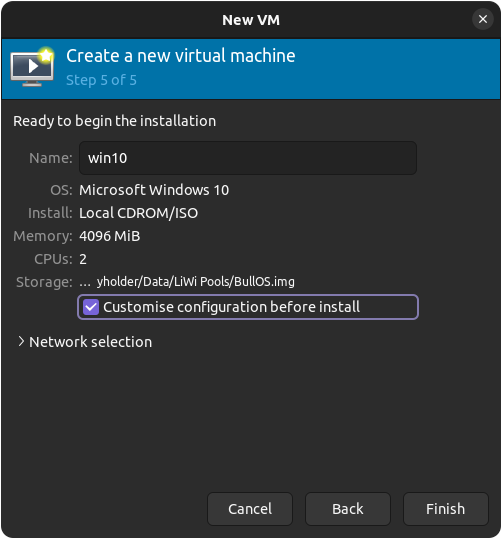Screen dimensions: 502x539
Task: Go Back to the previous step
Action: [348, 509]
